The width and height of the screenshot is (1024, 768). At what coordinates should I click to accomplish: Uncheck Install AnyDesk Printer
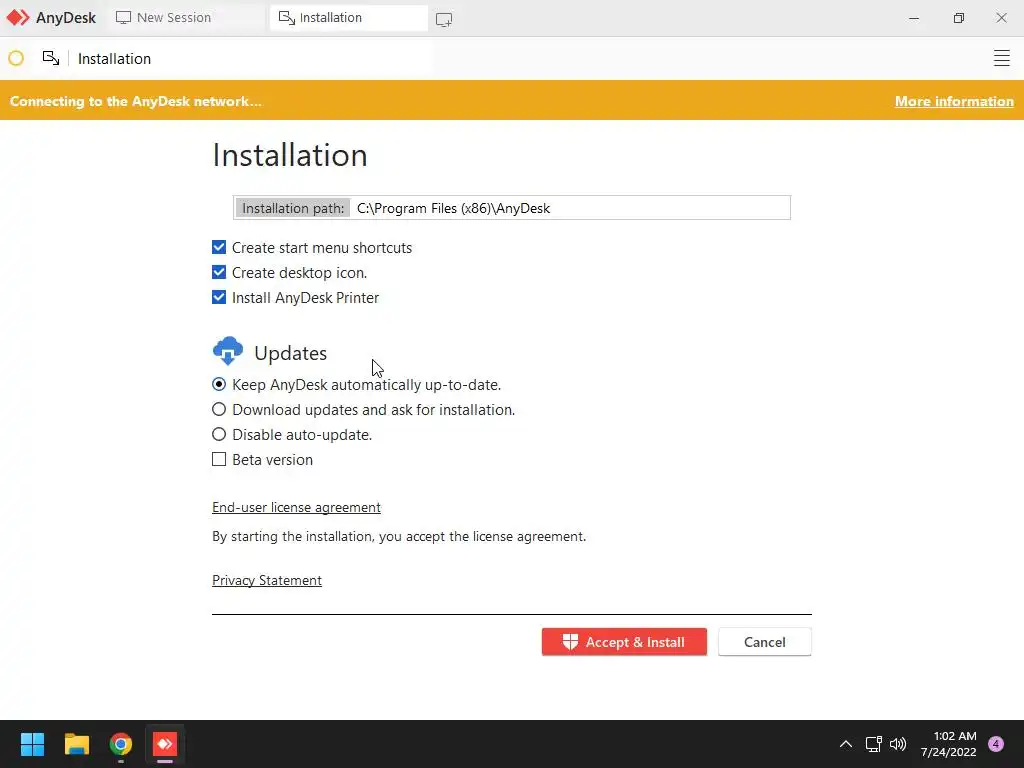[x=219, y=297]
